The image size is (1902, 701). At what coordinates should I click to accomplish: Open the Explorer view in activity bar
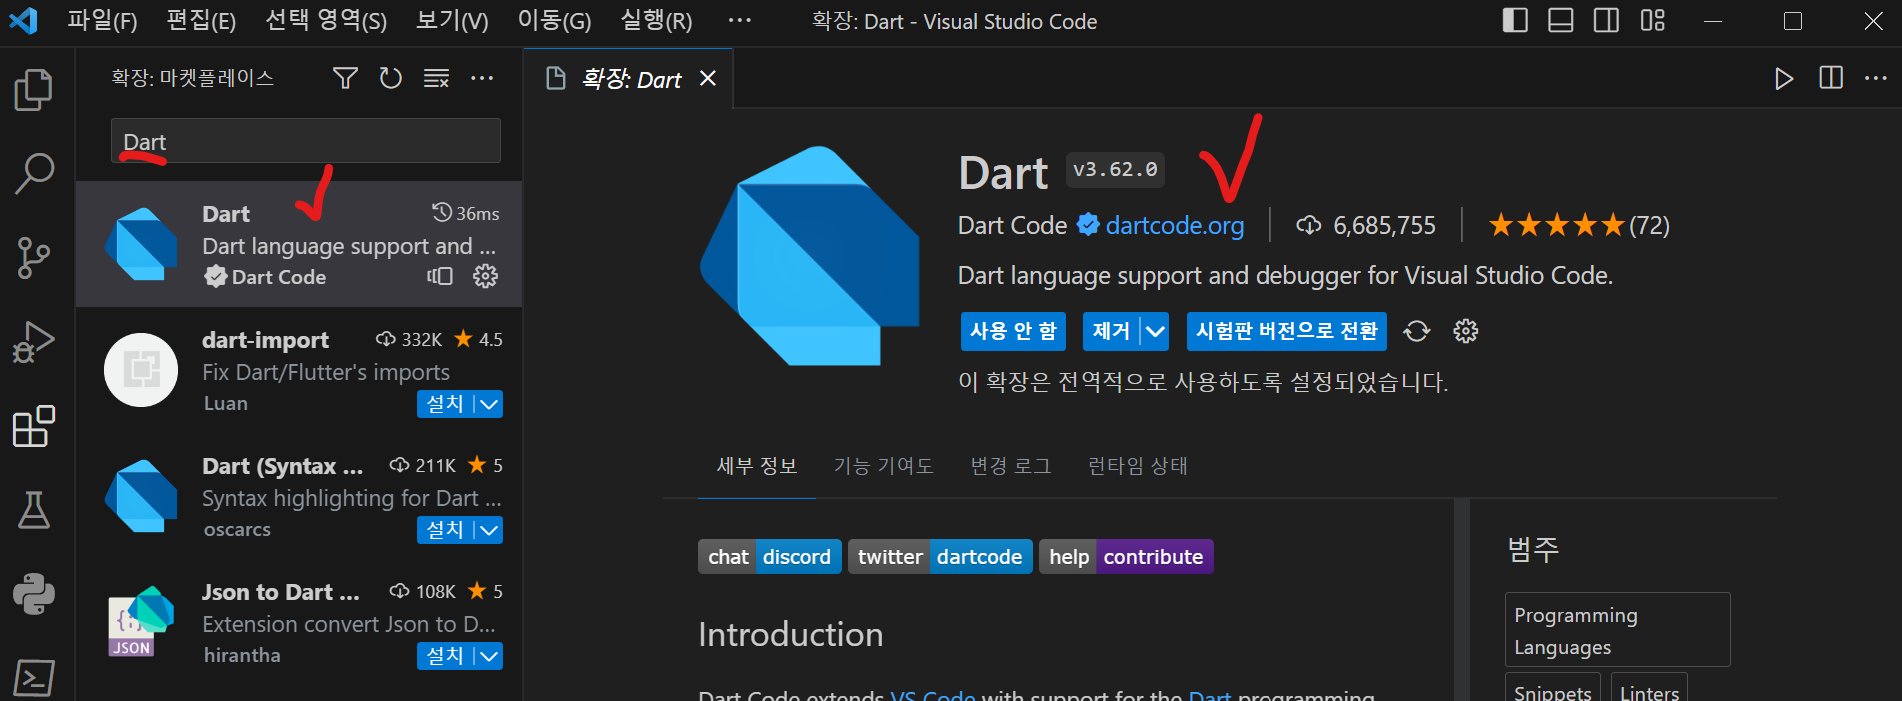click(34, 90)
